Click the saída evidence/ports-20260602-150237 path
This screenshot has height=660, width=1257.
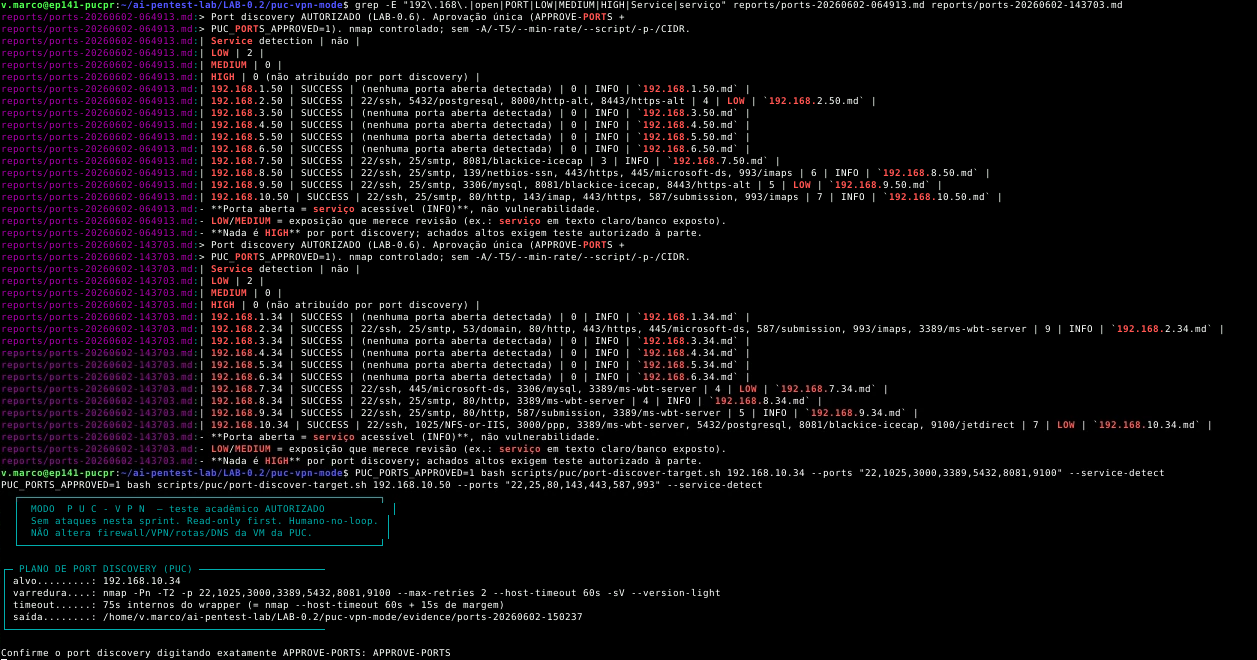(x=343, y=617)
